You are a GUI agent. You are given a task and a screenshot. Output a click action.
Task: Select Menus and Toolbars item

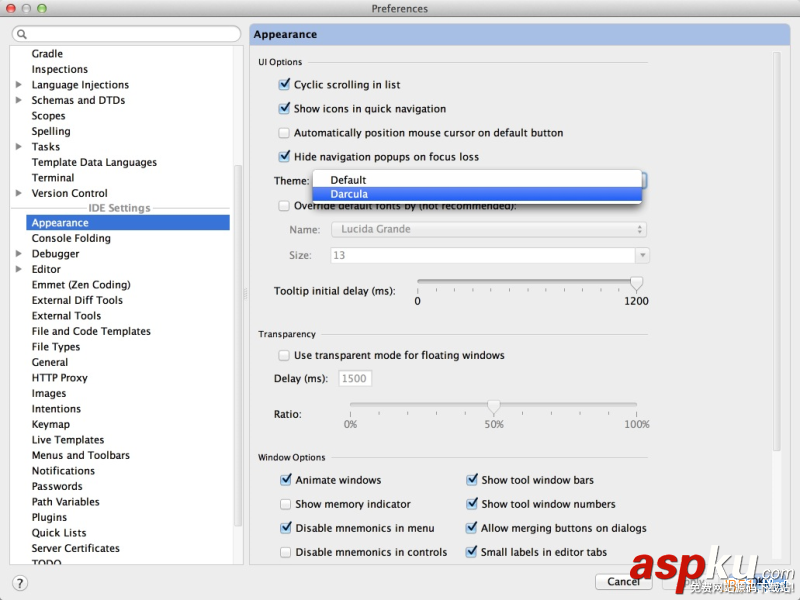click(x=81, y=455)
